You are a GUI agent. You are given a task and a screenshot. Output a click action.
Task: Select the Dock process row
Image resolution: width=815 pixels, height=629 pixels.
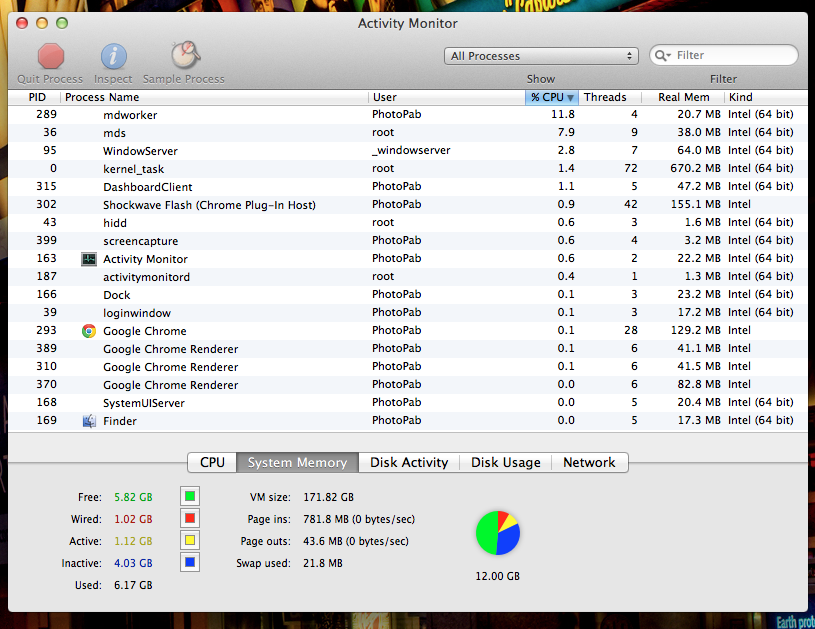[408, 295]
